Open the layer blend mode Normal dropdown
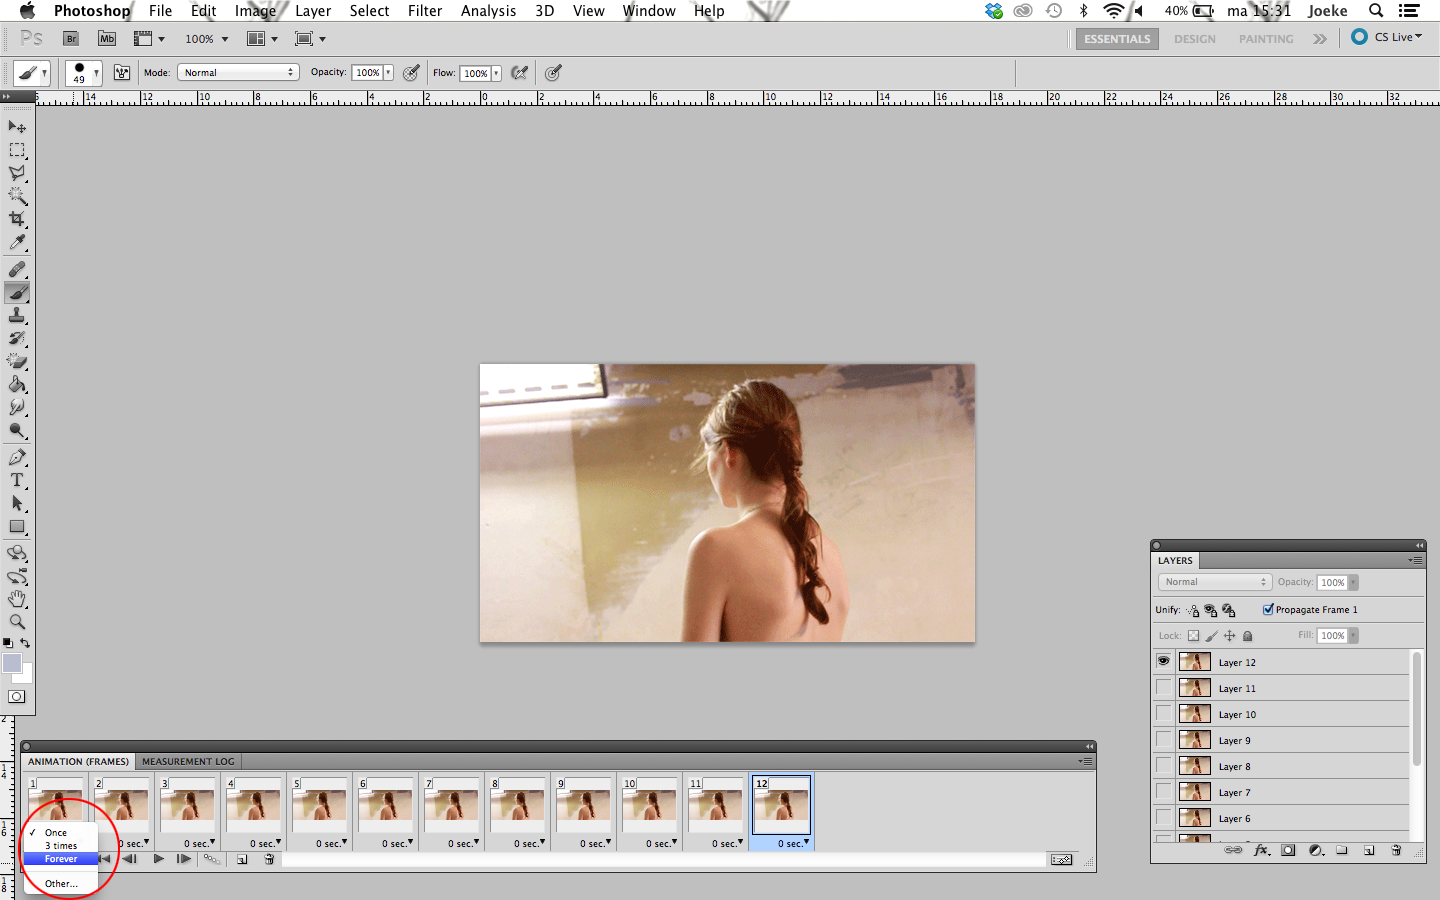Viewport: 1440px width, 900px height. point(1215,582)
